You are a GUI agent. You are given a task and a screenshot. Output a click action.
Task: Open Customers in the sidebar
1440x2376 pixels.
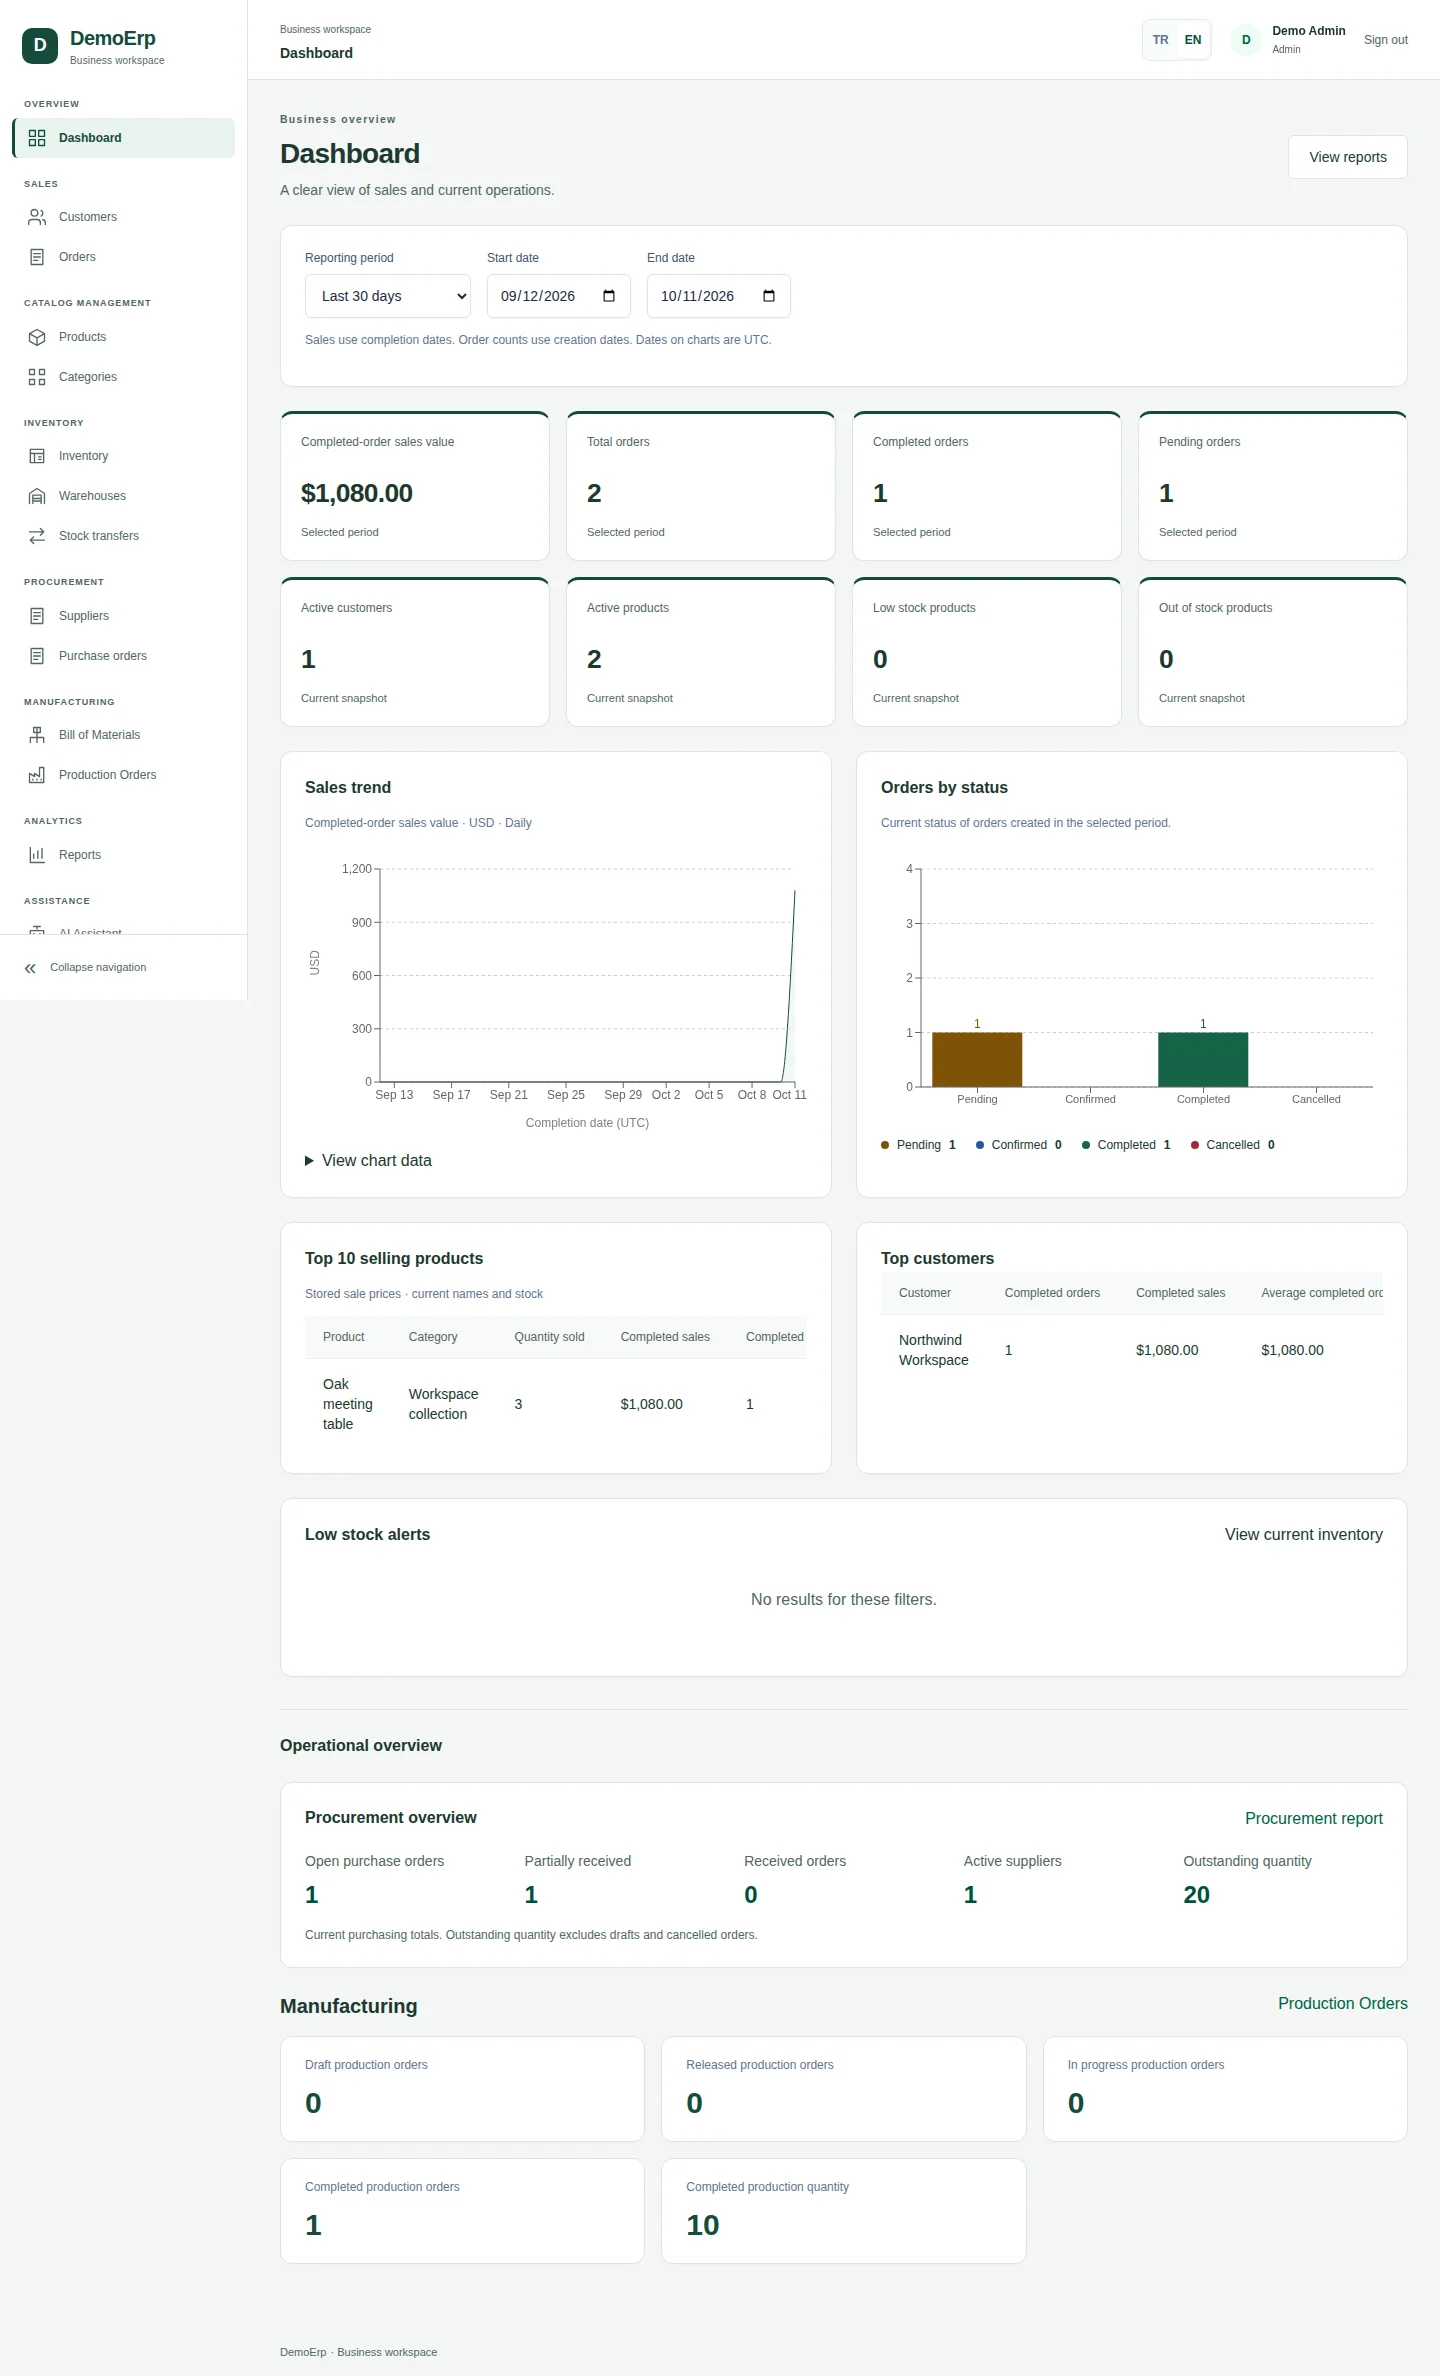point(123,217)
